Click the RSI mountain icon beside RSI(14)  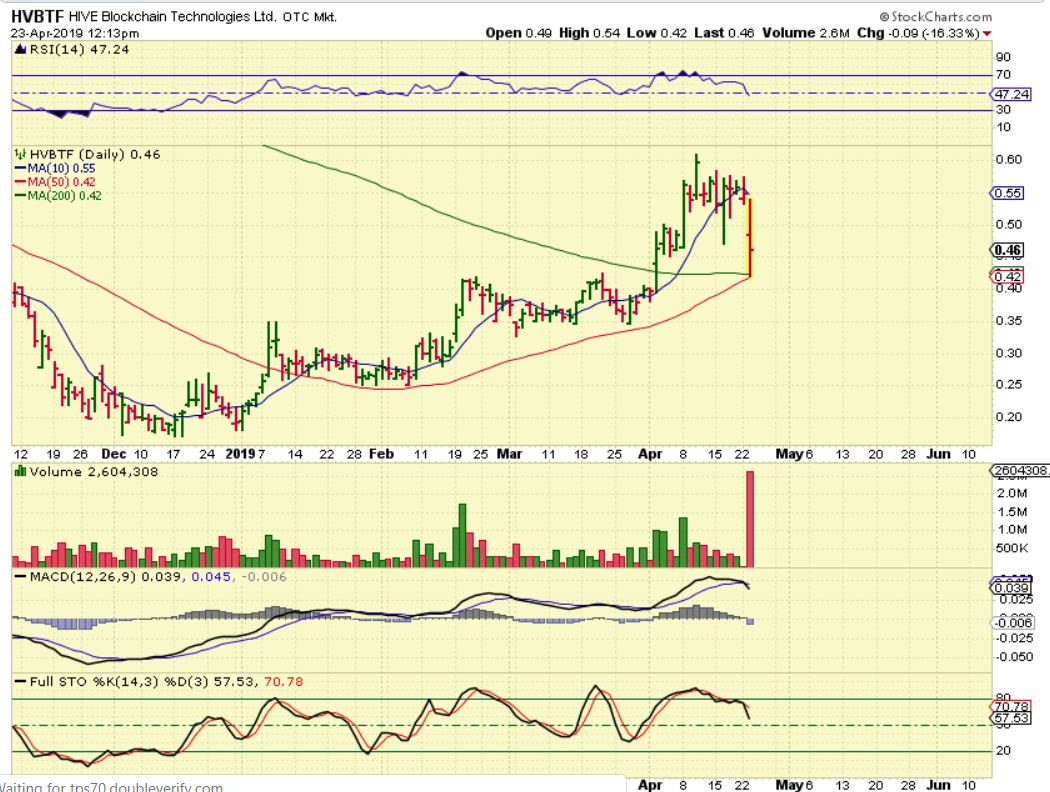click(x=20, y=50)
